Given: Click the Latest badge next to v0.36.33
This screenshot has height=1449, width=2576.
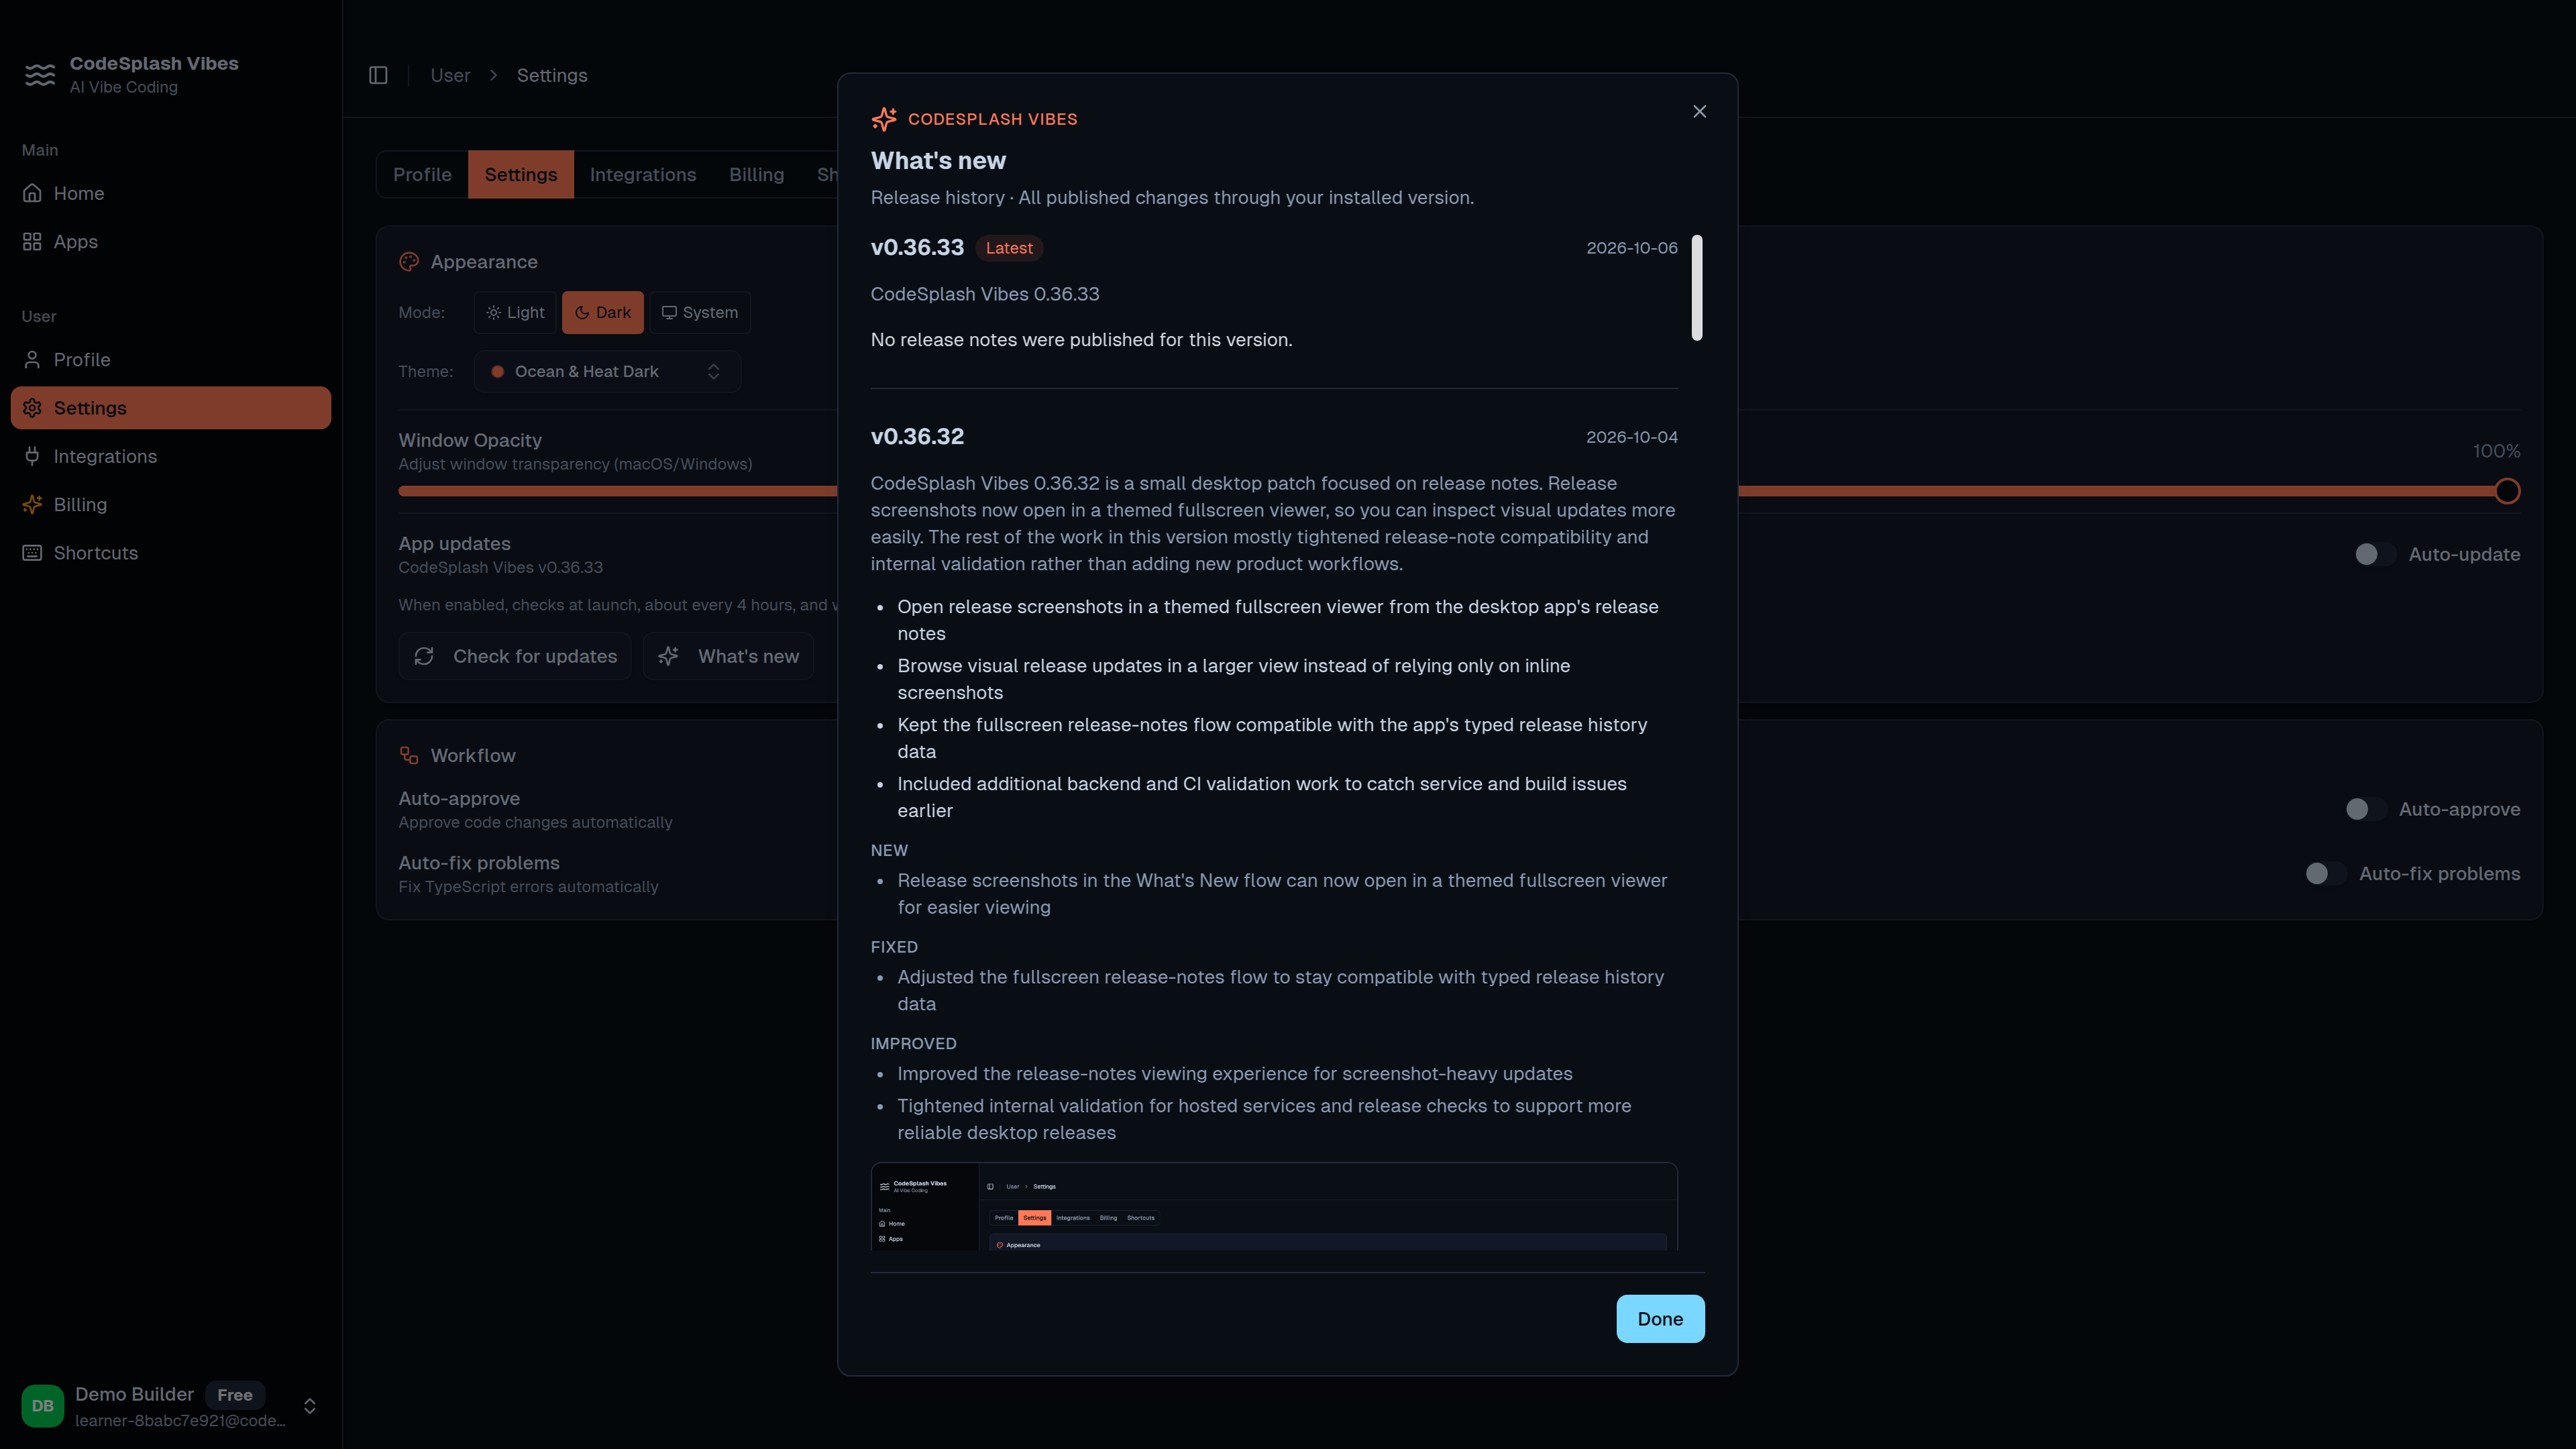Looking at the screenshot, I should pos(1008,248).
